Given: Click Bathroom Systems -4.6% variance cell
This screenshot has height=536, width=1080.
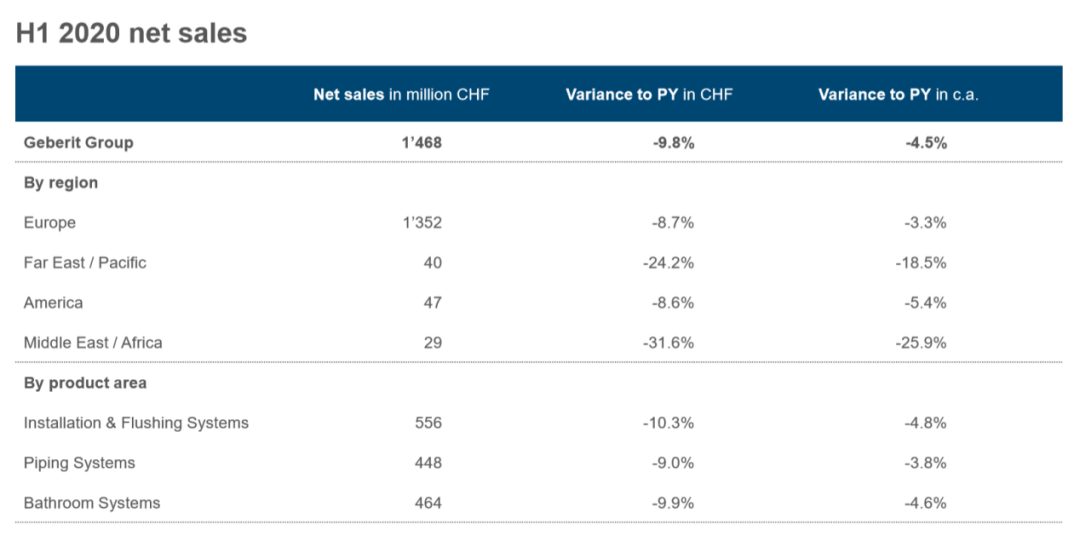Looking at the screenshot, I should pos(925,503).
